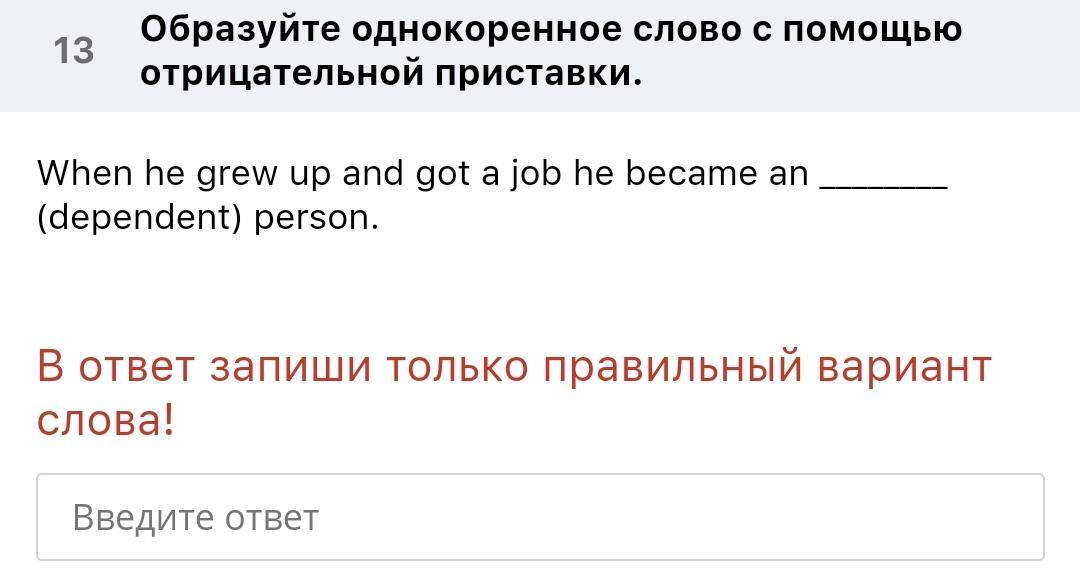This screenshot has width=1080, height=581.
Task: Click the 'Введите ответ' answer input field
Action: pos(540,517)
